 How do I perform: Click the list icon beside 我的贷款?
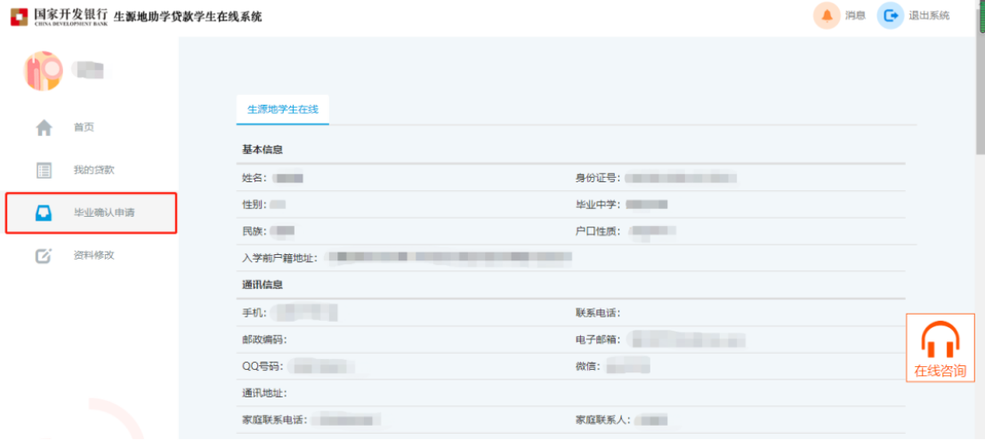44,170
